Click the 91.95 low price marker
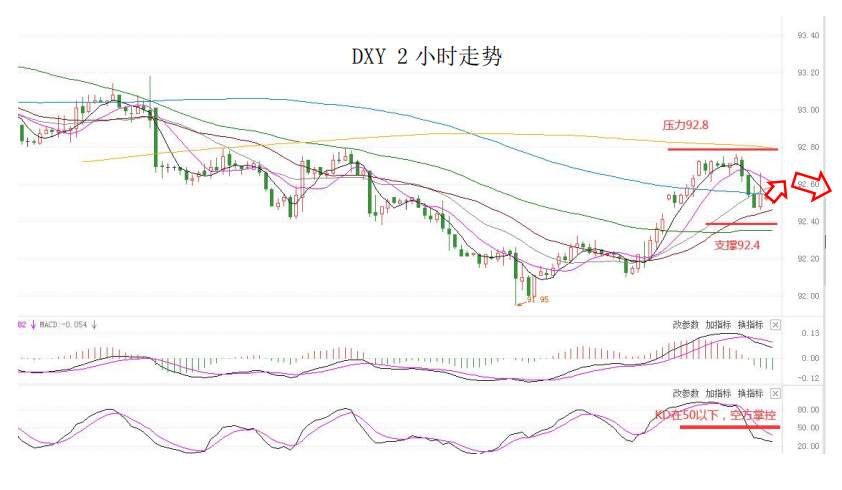This screenshot has width=842, height=490. point(538,299)
